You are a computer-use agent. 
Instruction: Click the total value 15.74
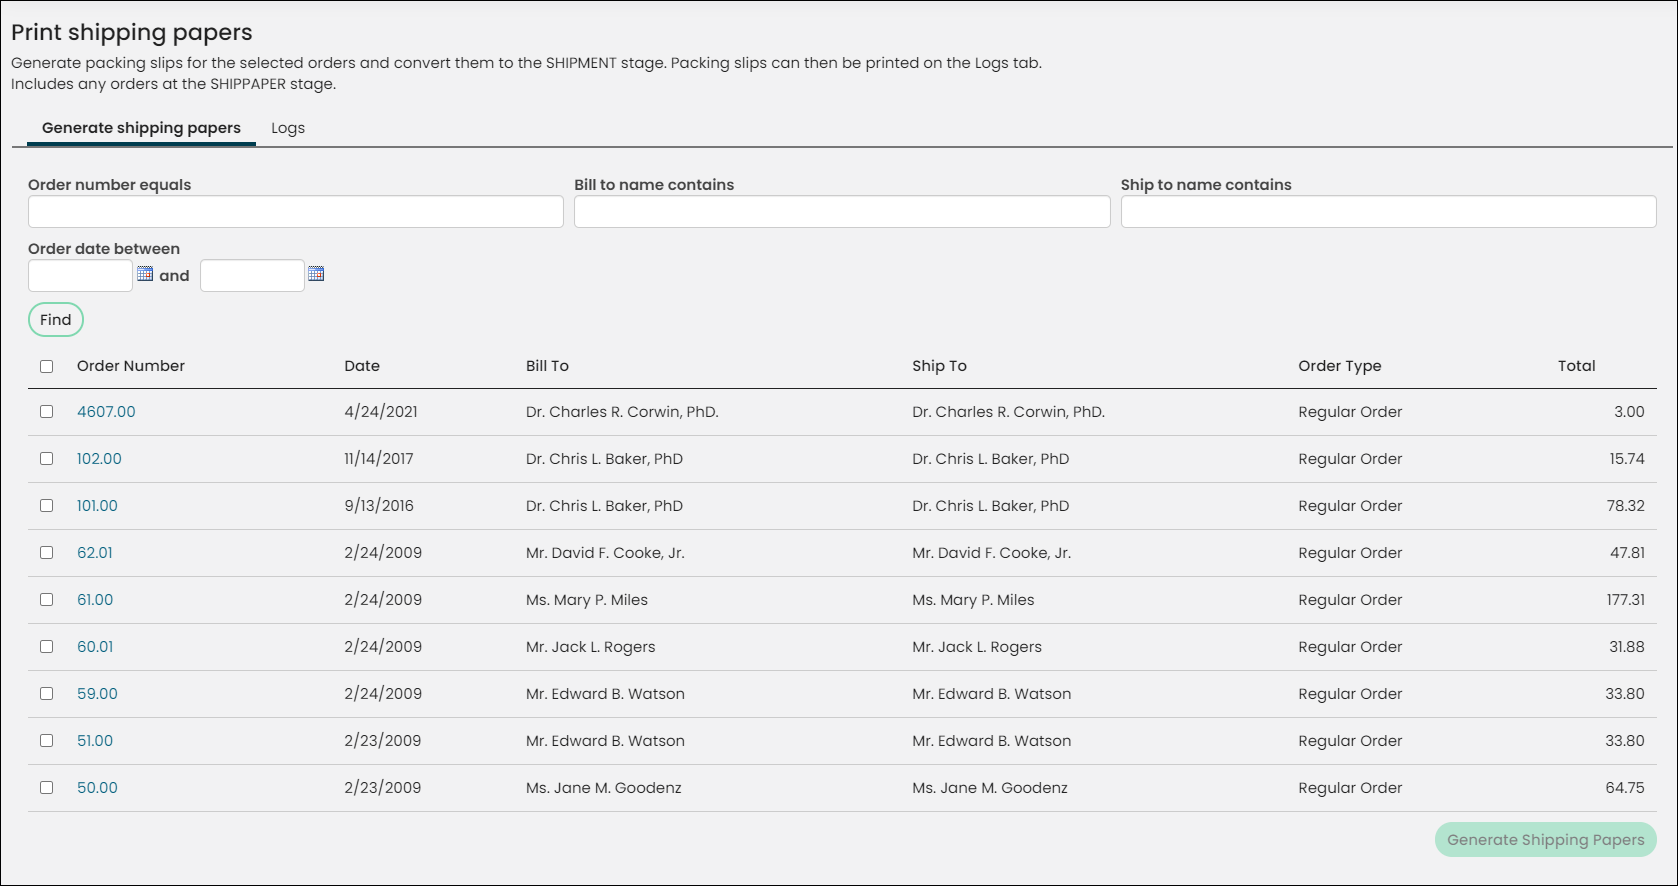point(1627,459)
